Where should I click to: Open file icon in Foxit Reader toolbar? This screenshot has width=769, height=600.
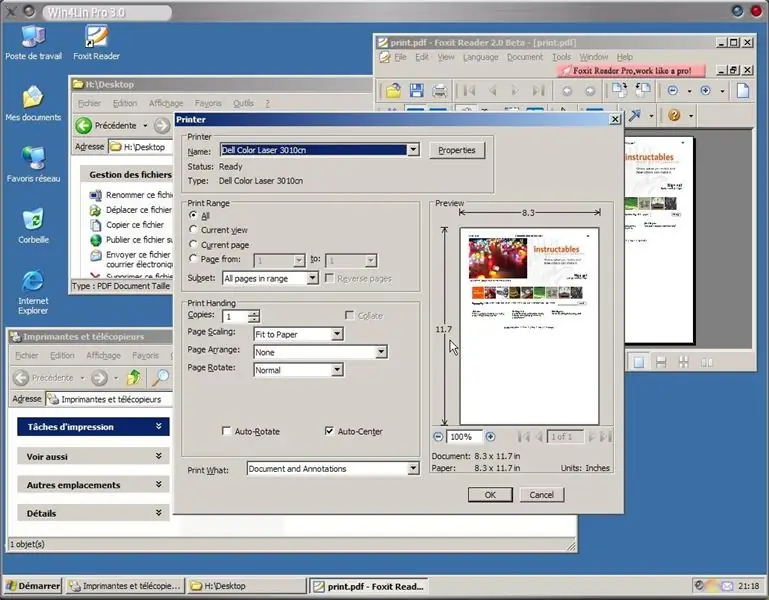tap(393, 90)
